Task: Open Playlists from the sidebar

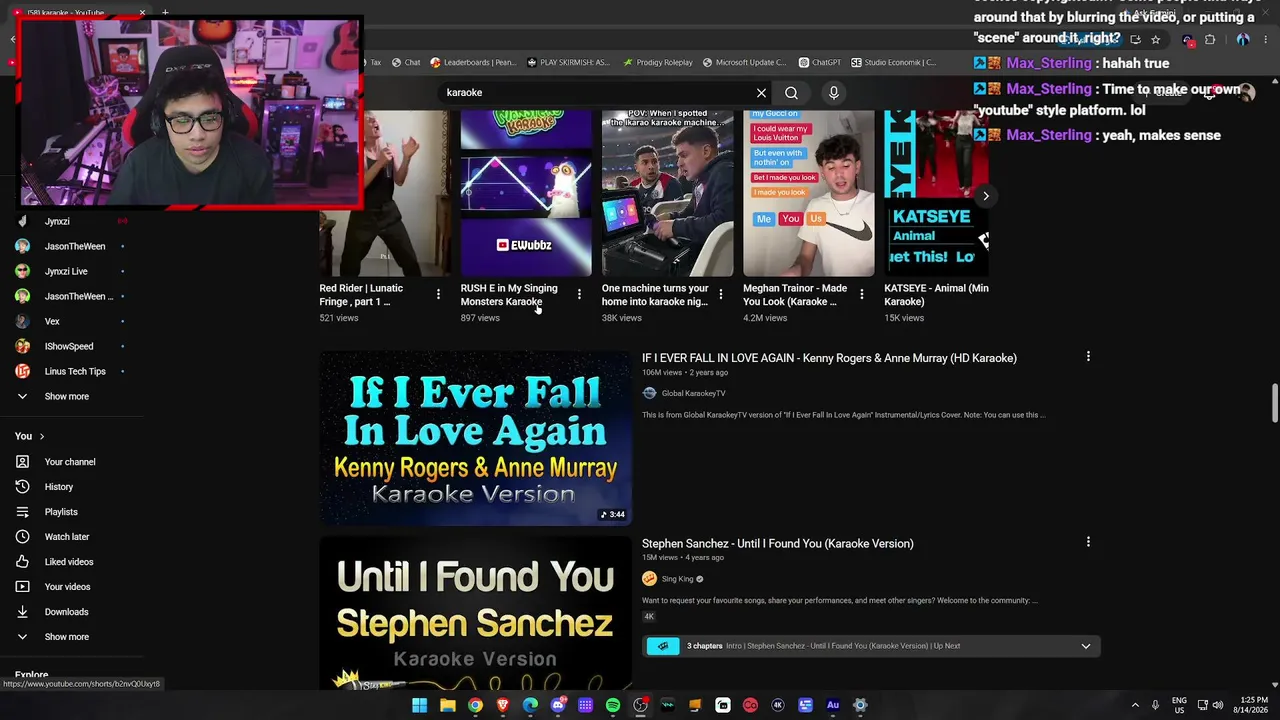Action: (60, 512)
